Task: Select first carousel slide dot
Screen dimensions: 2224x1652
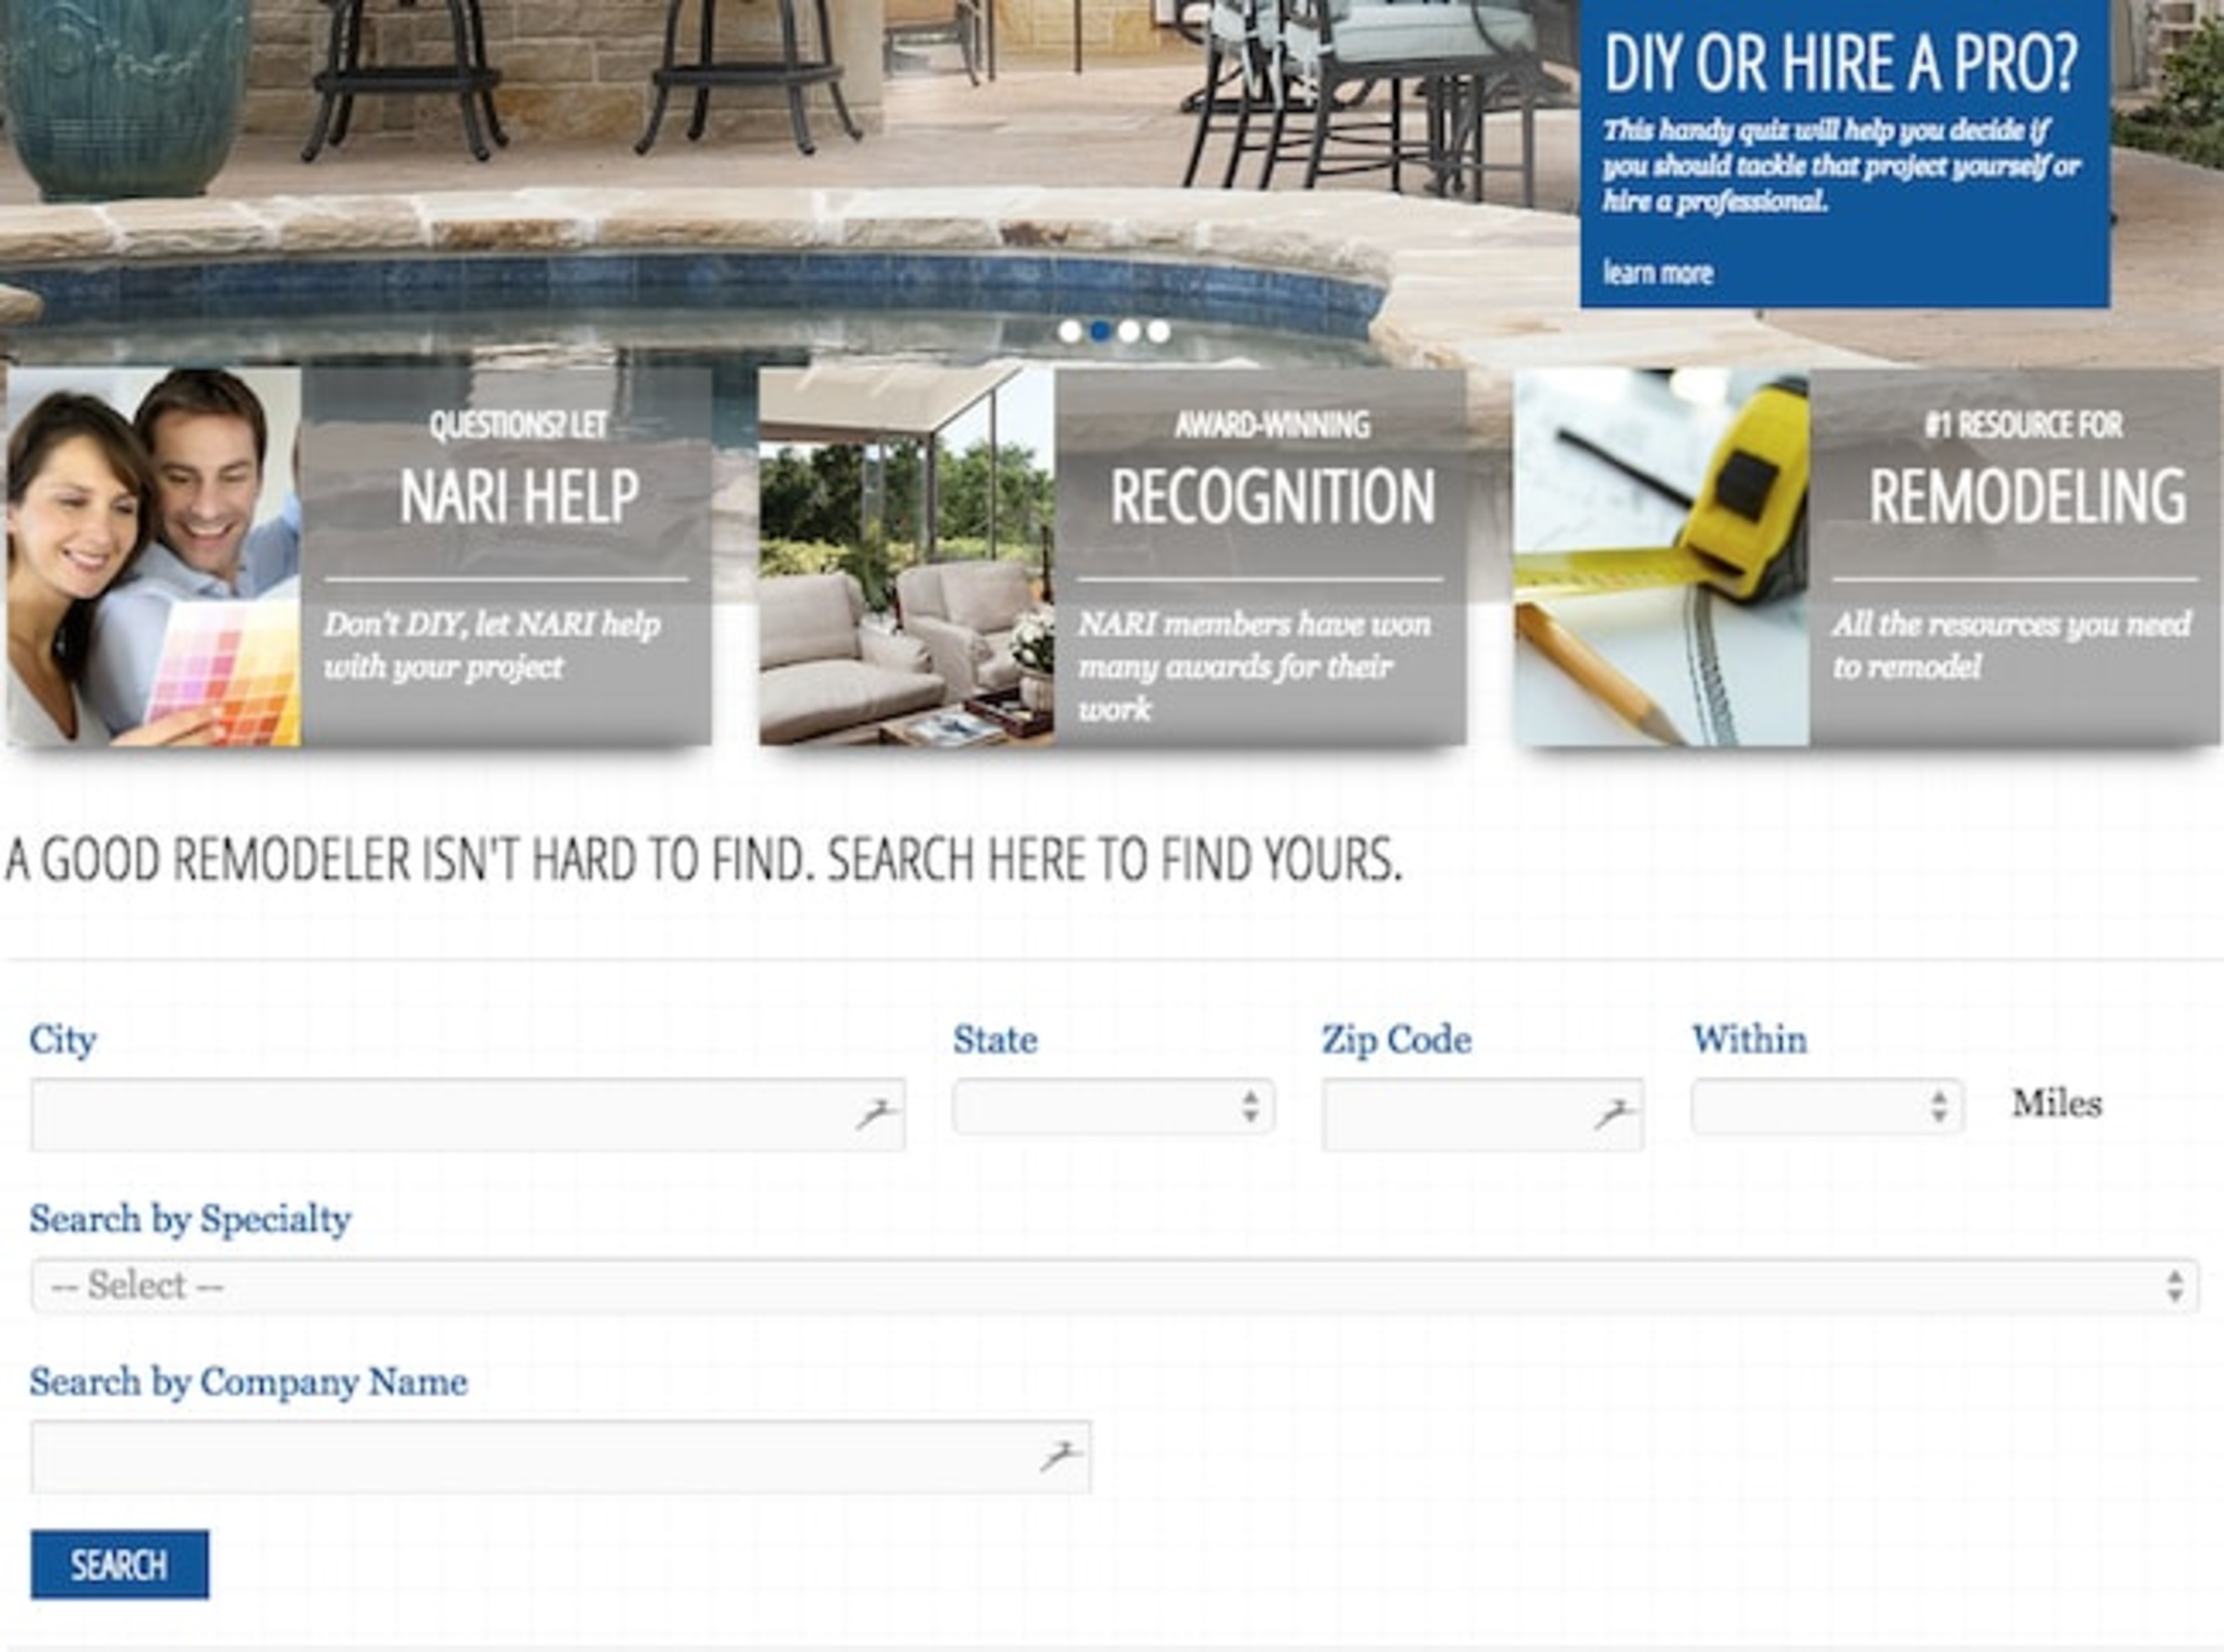Action: point(1070,331)
